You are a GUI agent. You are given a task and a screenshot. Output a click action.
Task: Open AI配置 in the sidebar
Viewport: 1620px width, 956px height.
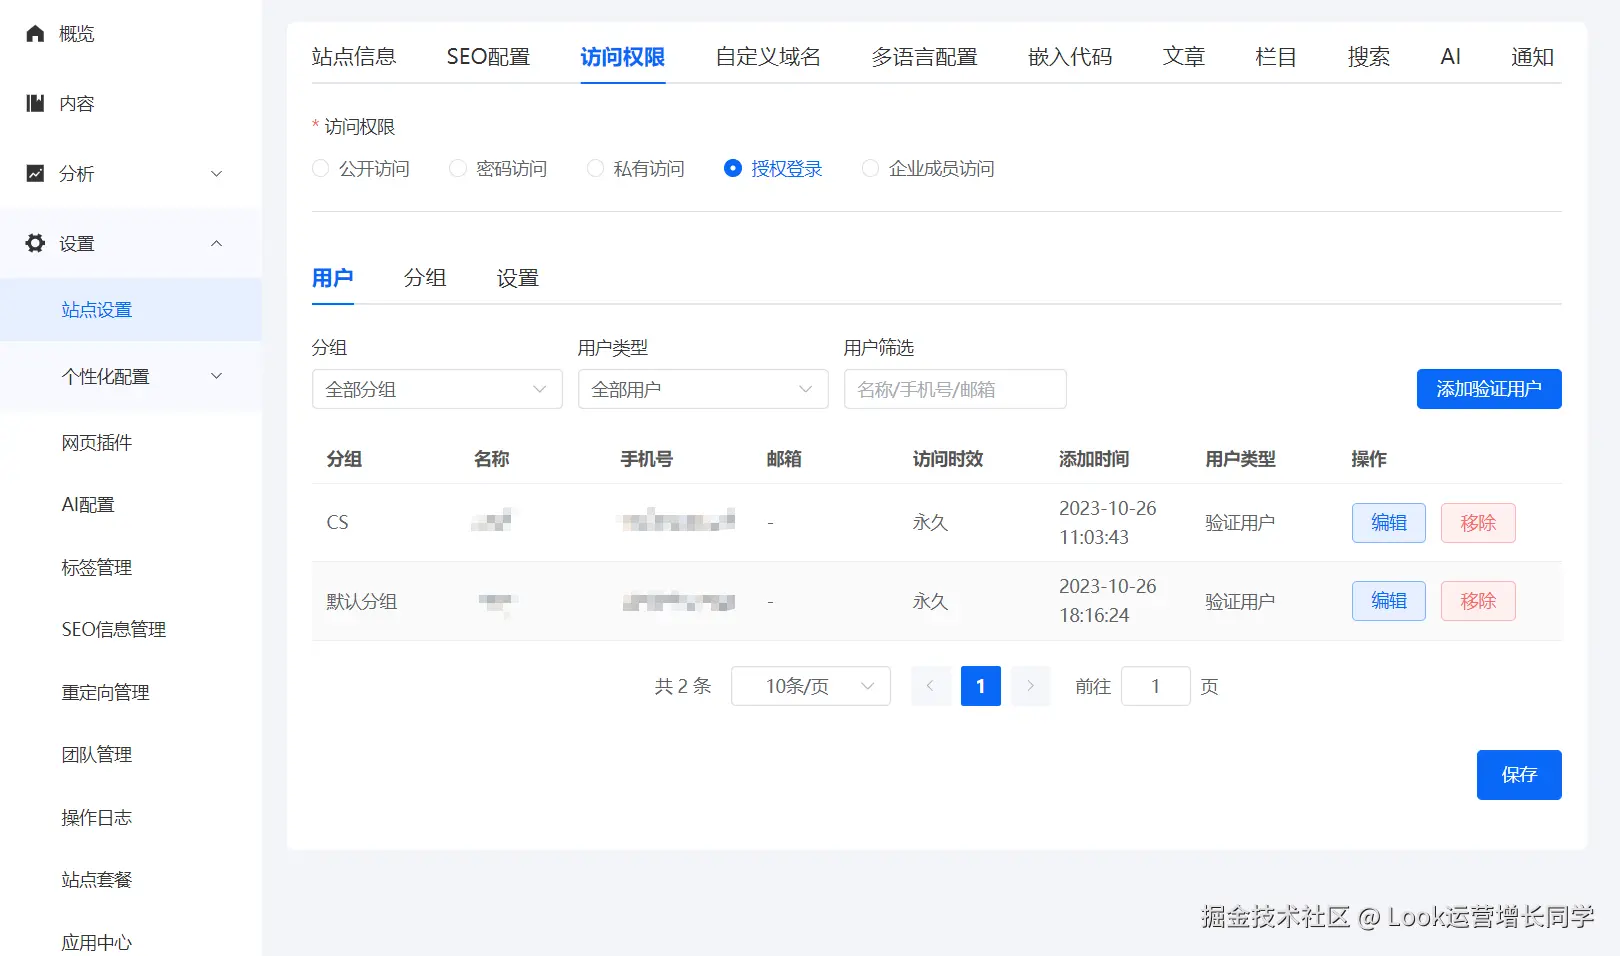88,505
